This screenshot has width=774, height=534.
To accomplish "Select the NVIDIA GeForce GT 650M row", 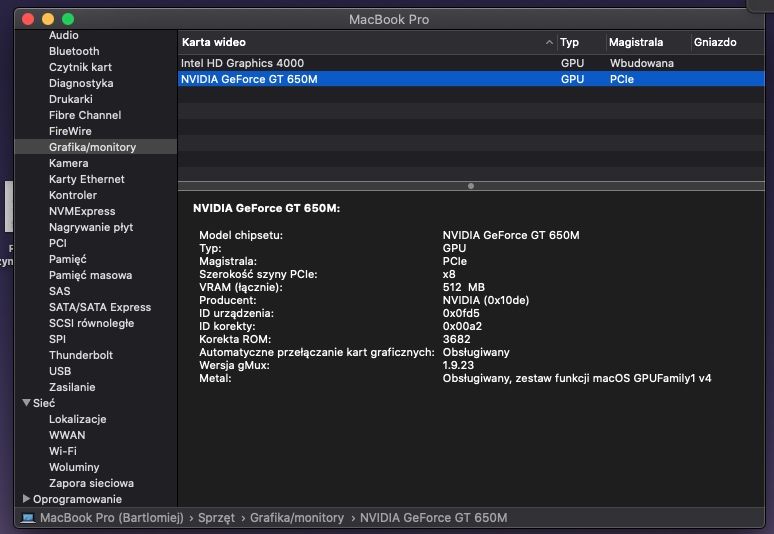I will (x=471, y=79).
